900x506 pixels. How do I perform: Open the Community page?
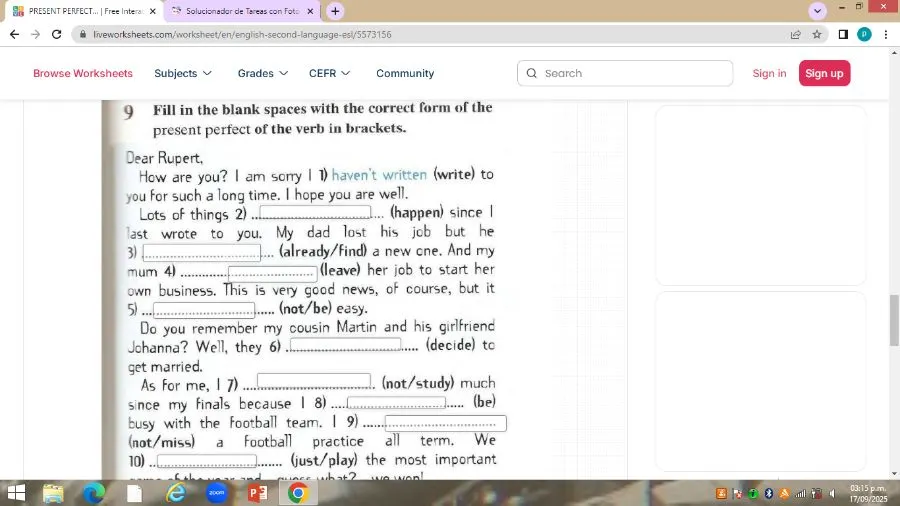point(405,73)
